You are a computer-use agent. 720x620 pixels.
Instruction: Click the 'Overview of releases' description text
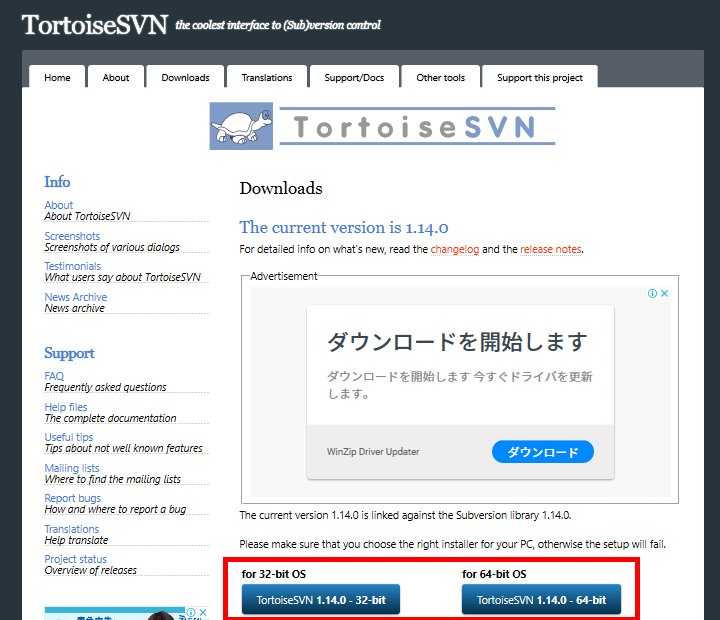click(x=90, y=570)
